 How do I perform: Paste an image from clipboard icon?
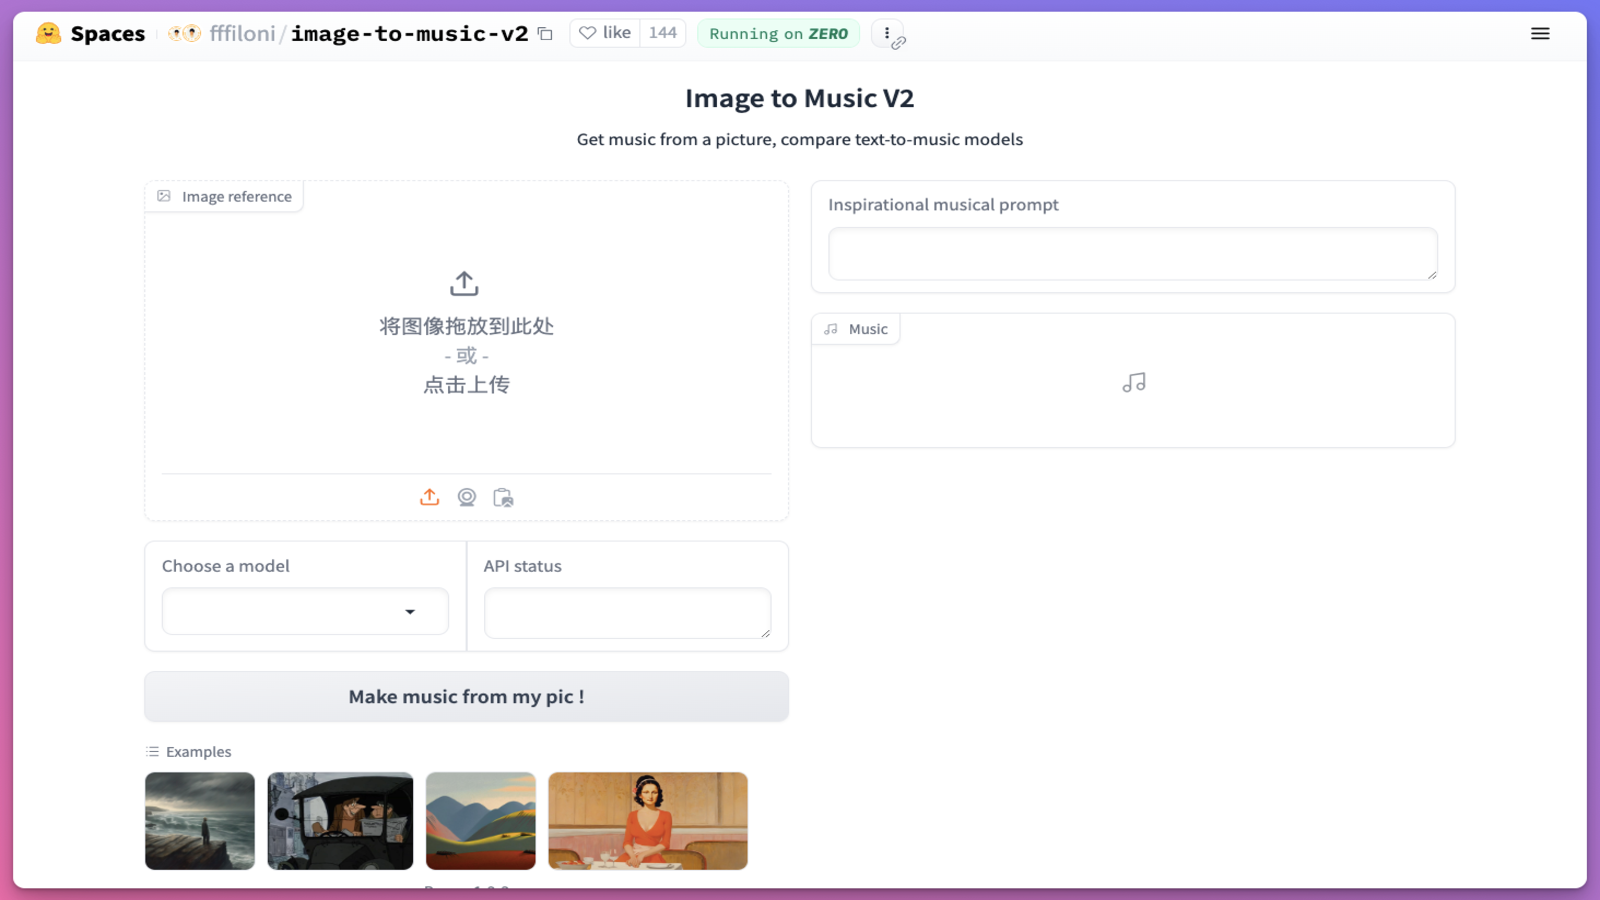[x=503, y=497]
